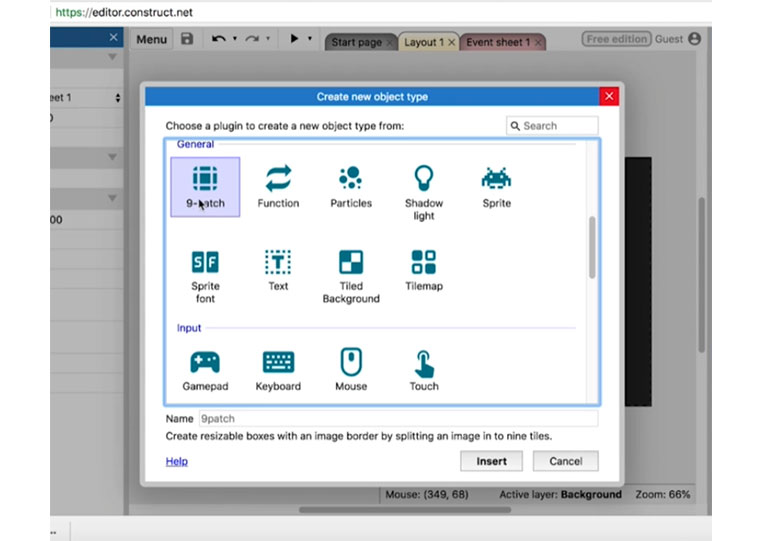Click the Save project icon
763x541 pixels.
coord(187,39)
